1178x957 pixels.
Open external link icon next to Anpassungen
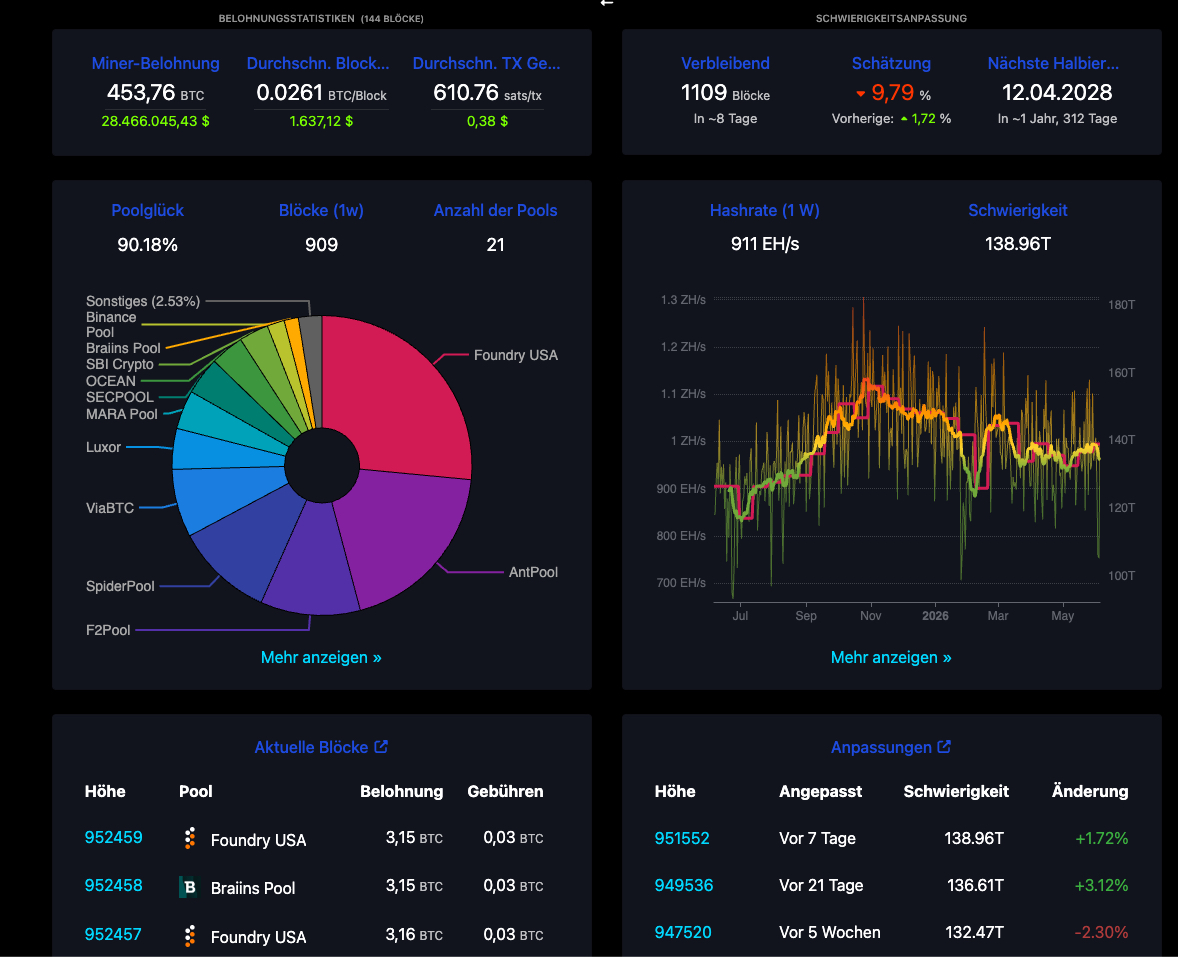click(x=944, y=747)
